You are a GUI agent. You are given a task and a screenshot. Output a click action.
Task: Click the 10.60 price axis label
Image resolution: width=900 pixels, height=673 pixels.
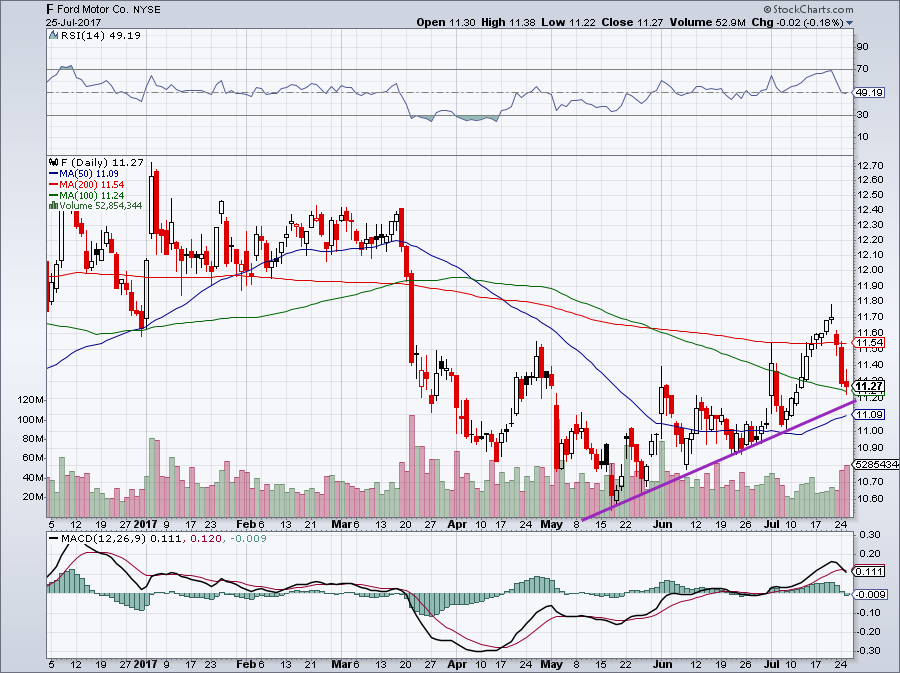869,499
